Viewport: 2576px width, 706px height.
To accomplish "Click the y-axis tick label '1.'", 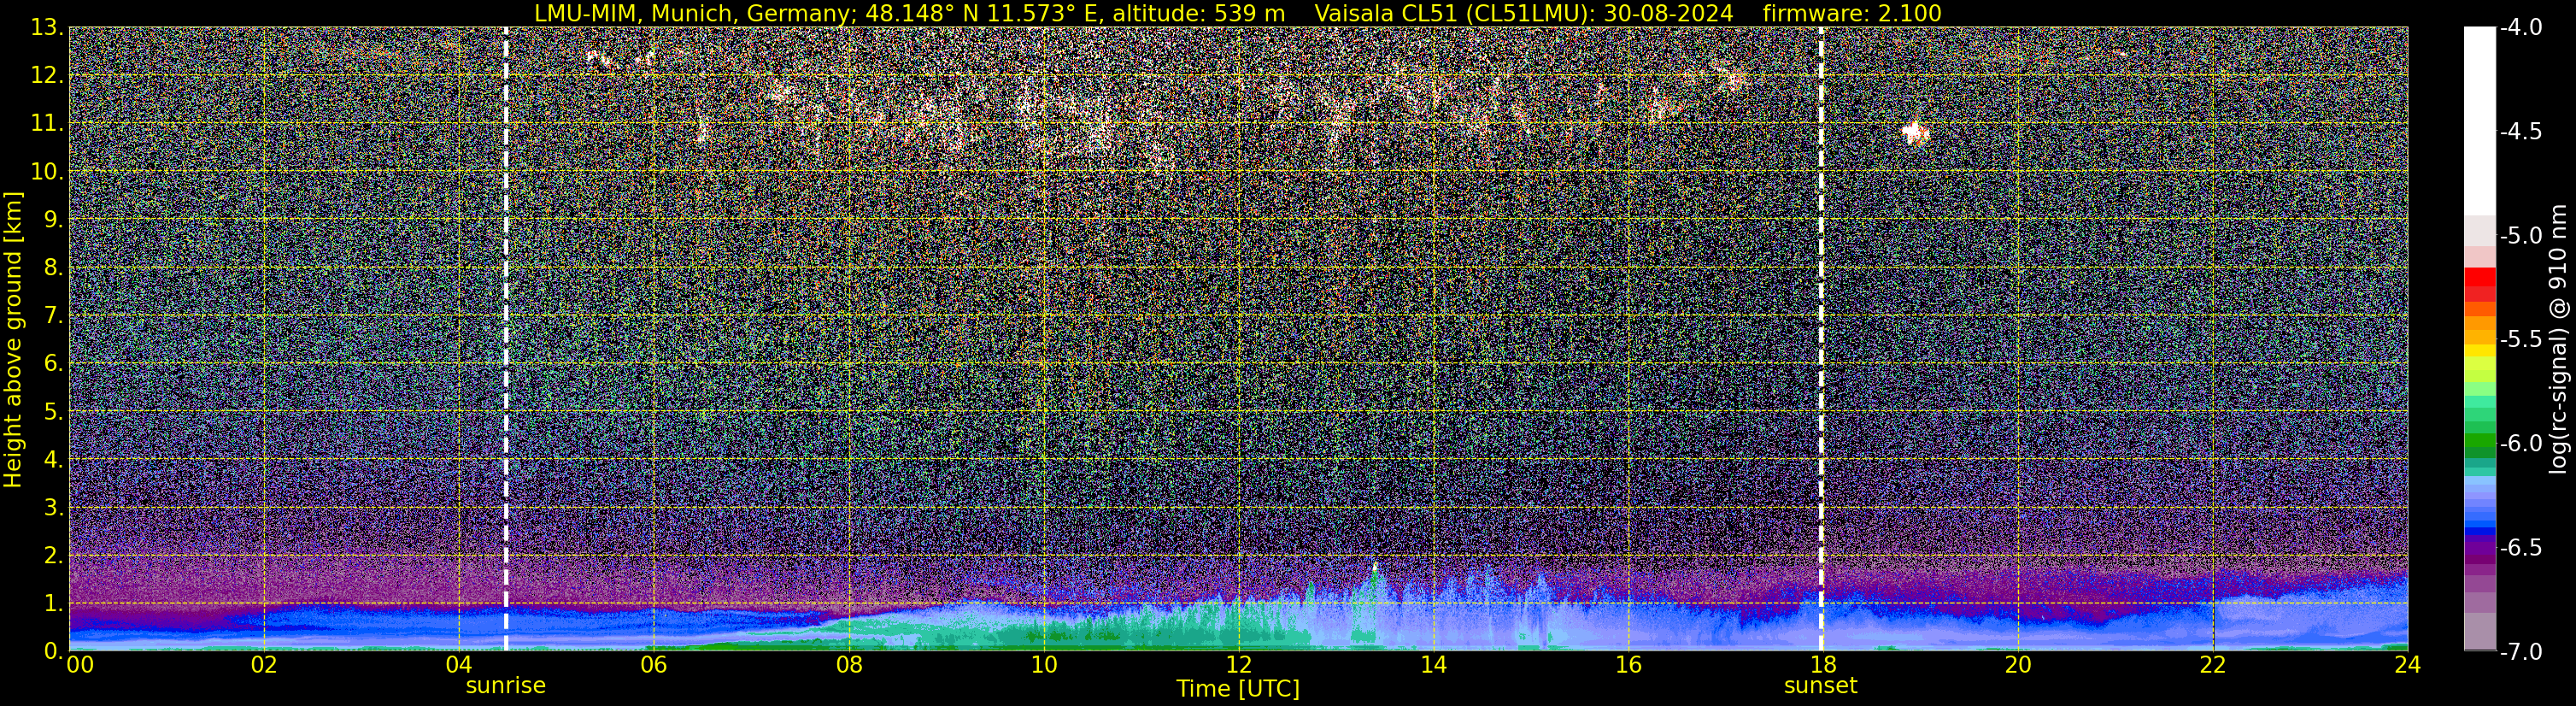I will coord(54,604).
